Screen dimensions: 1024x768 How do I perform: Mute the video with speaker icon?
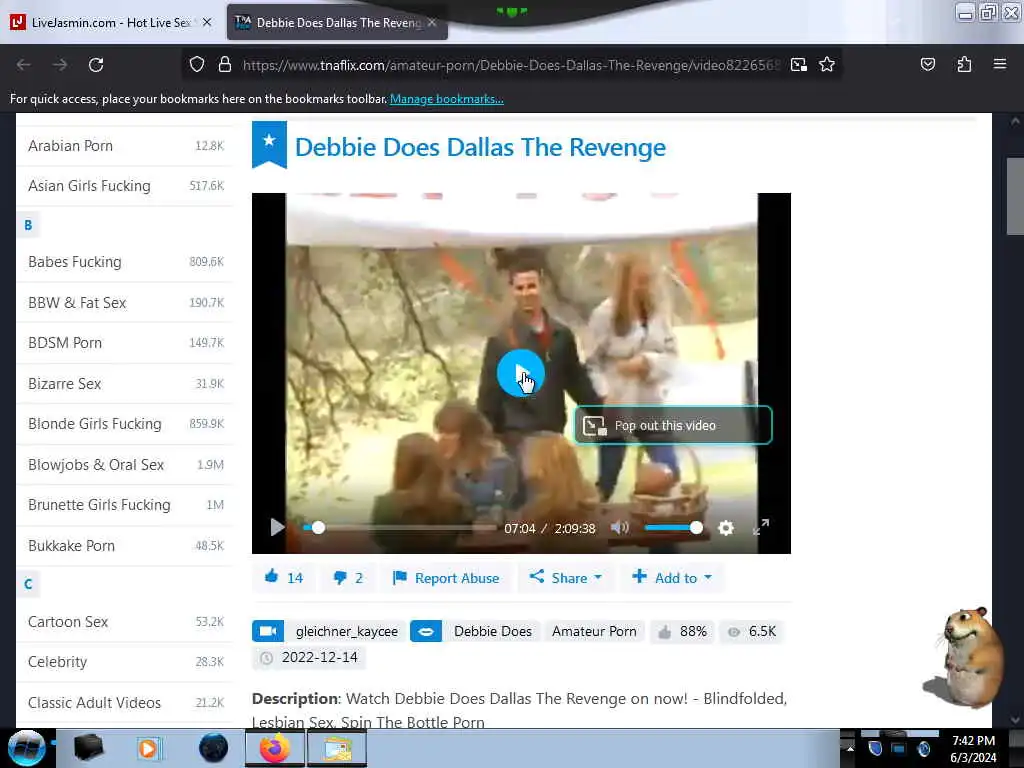619,528
